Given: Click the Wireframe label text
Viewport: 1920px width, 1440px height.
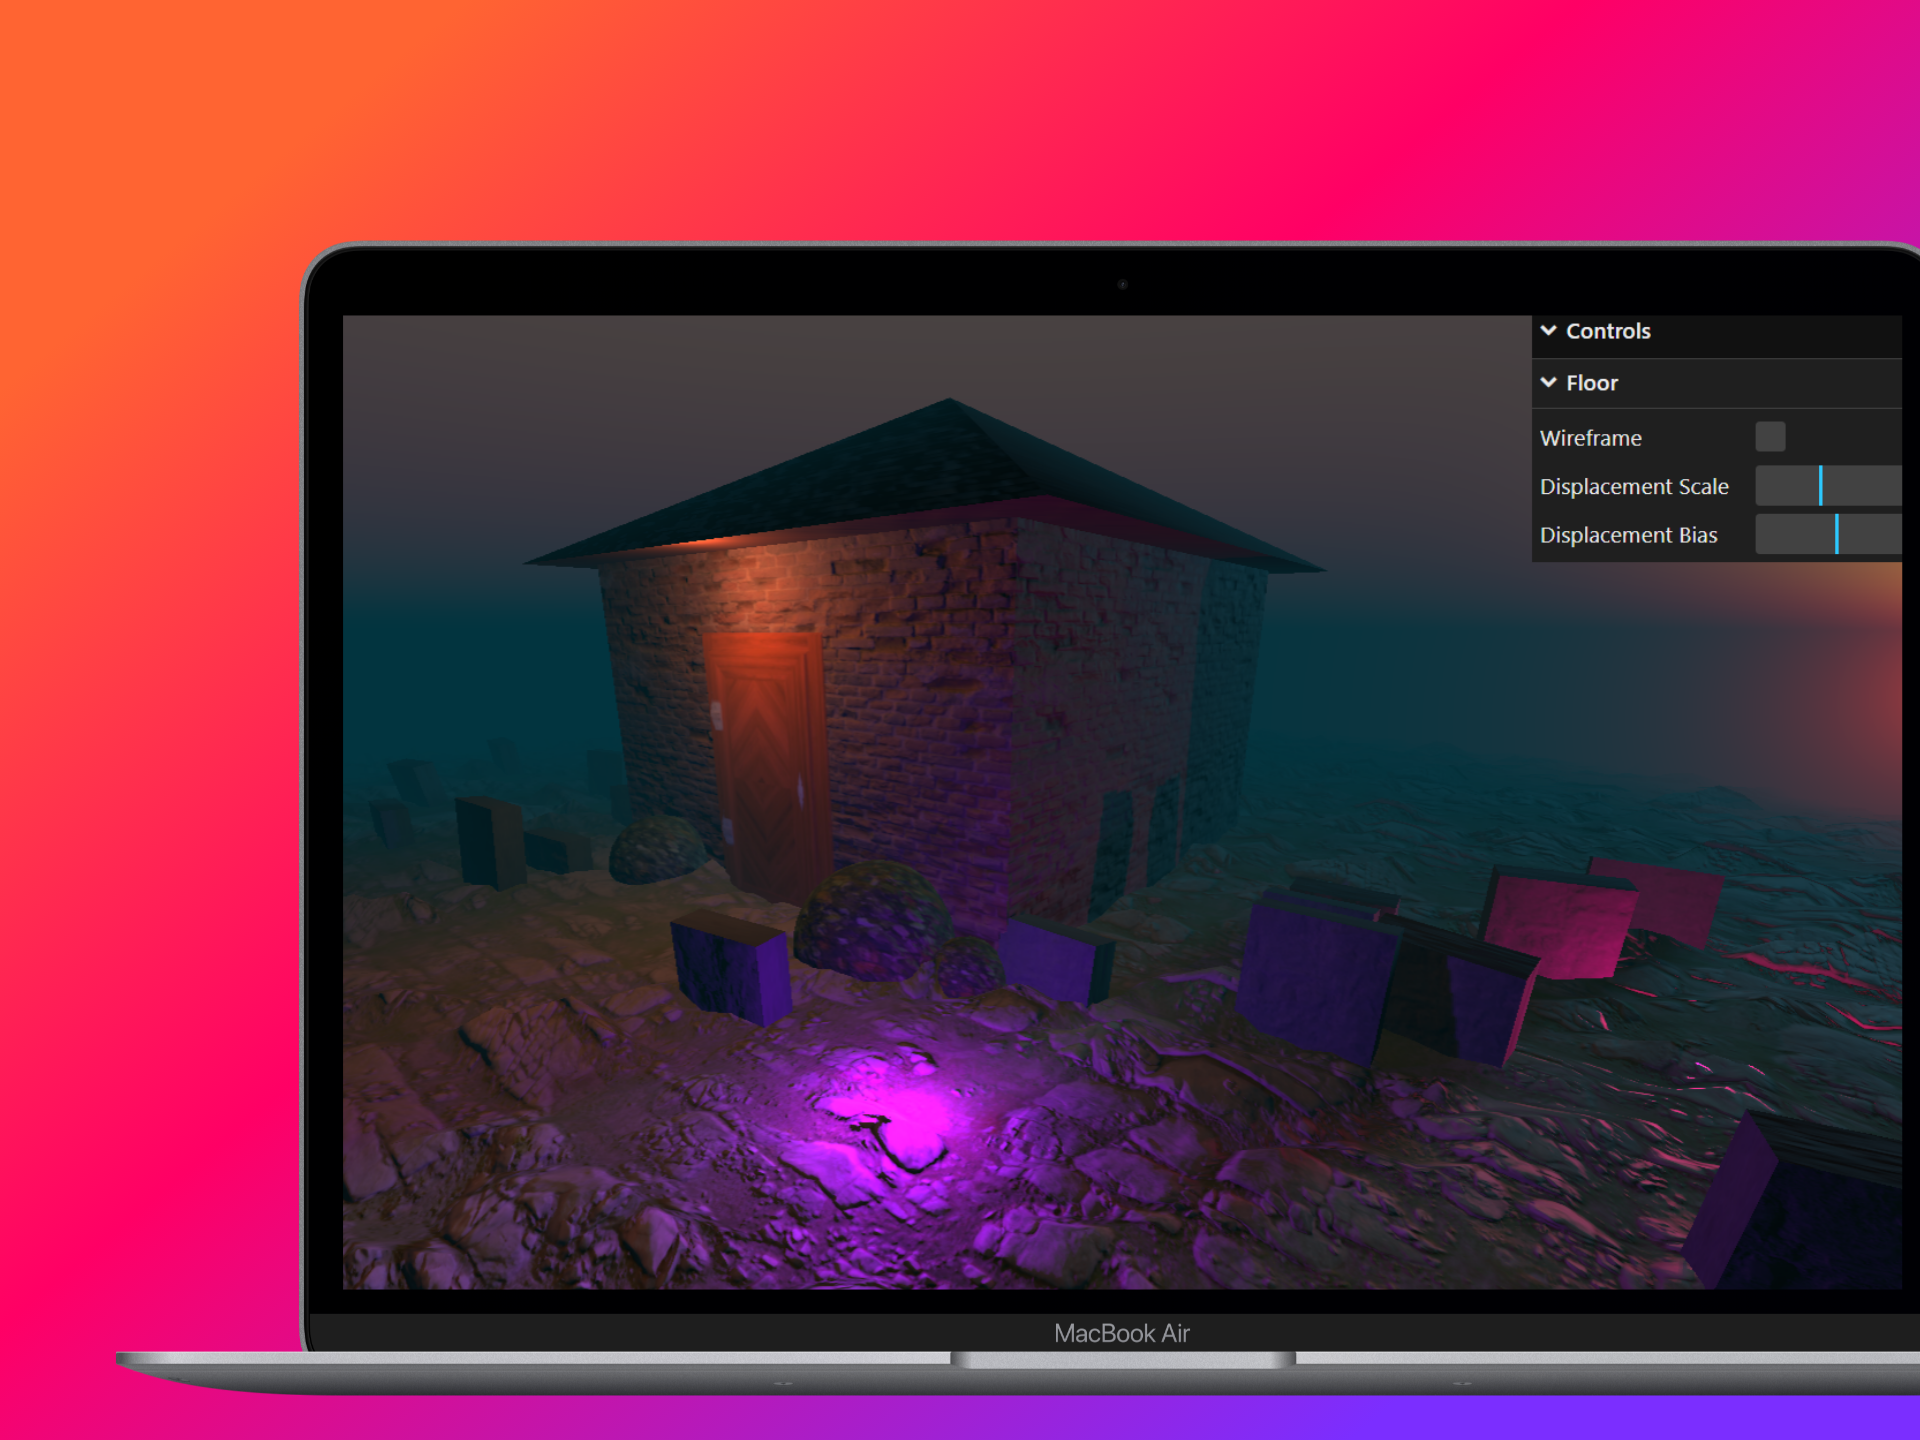Looking at the screenshot, I should 1590,438.
